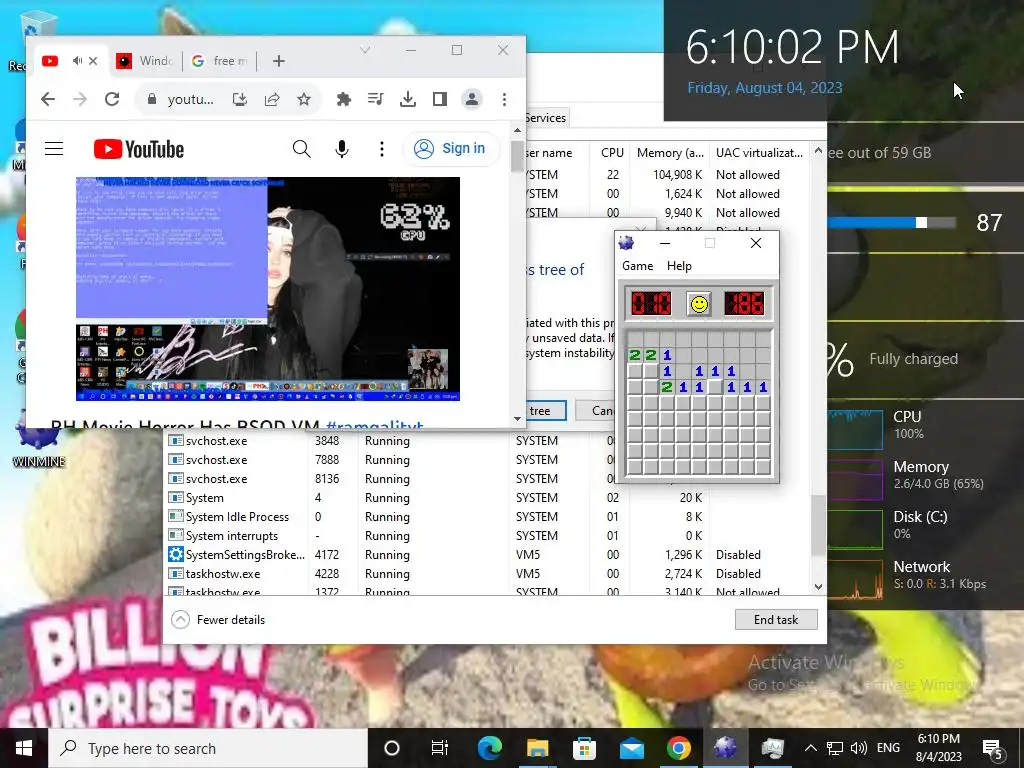Bookmark this page with the star
The height and width of the screenshot is (768, 1024).
coord(304,99)
